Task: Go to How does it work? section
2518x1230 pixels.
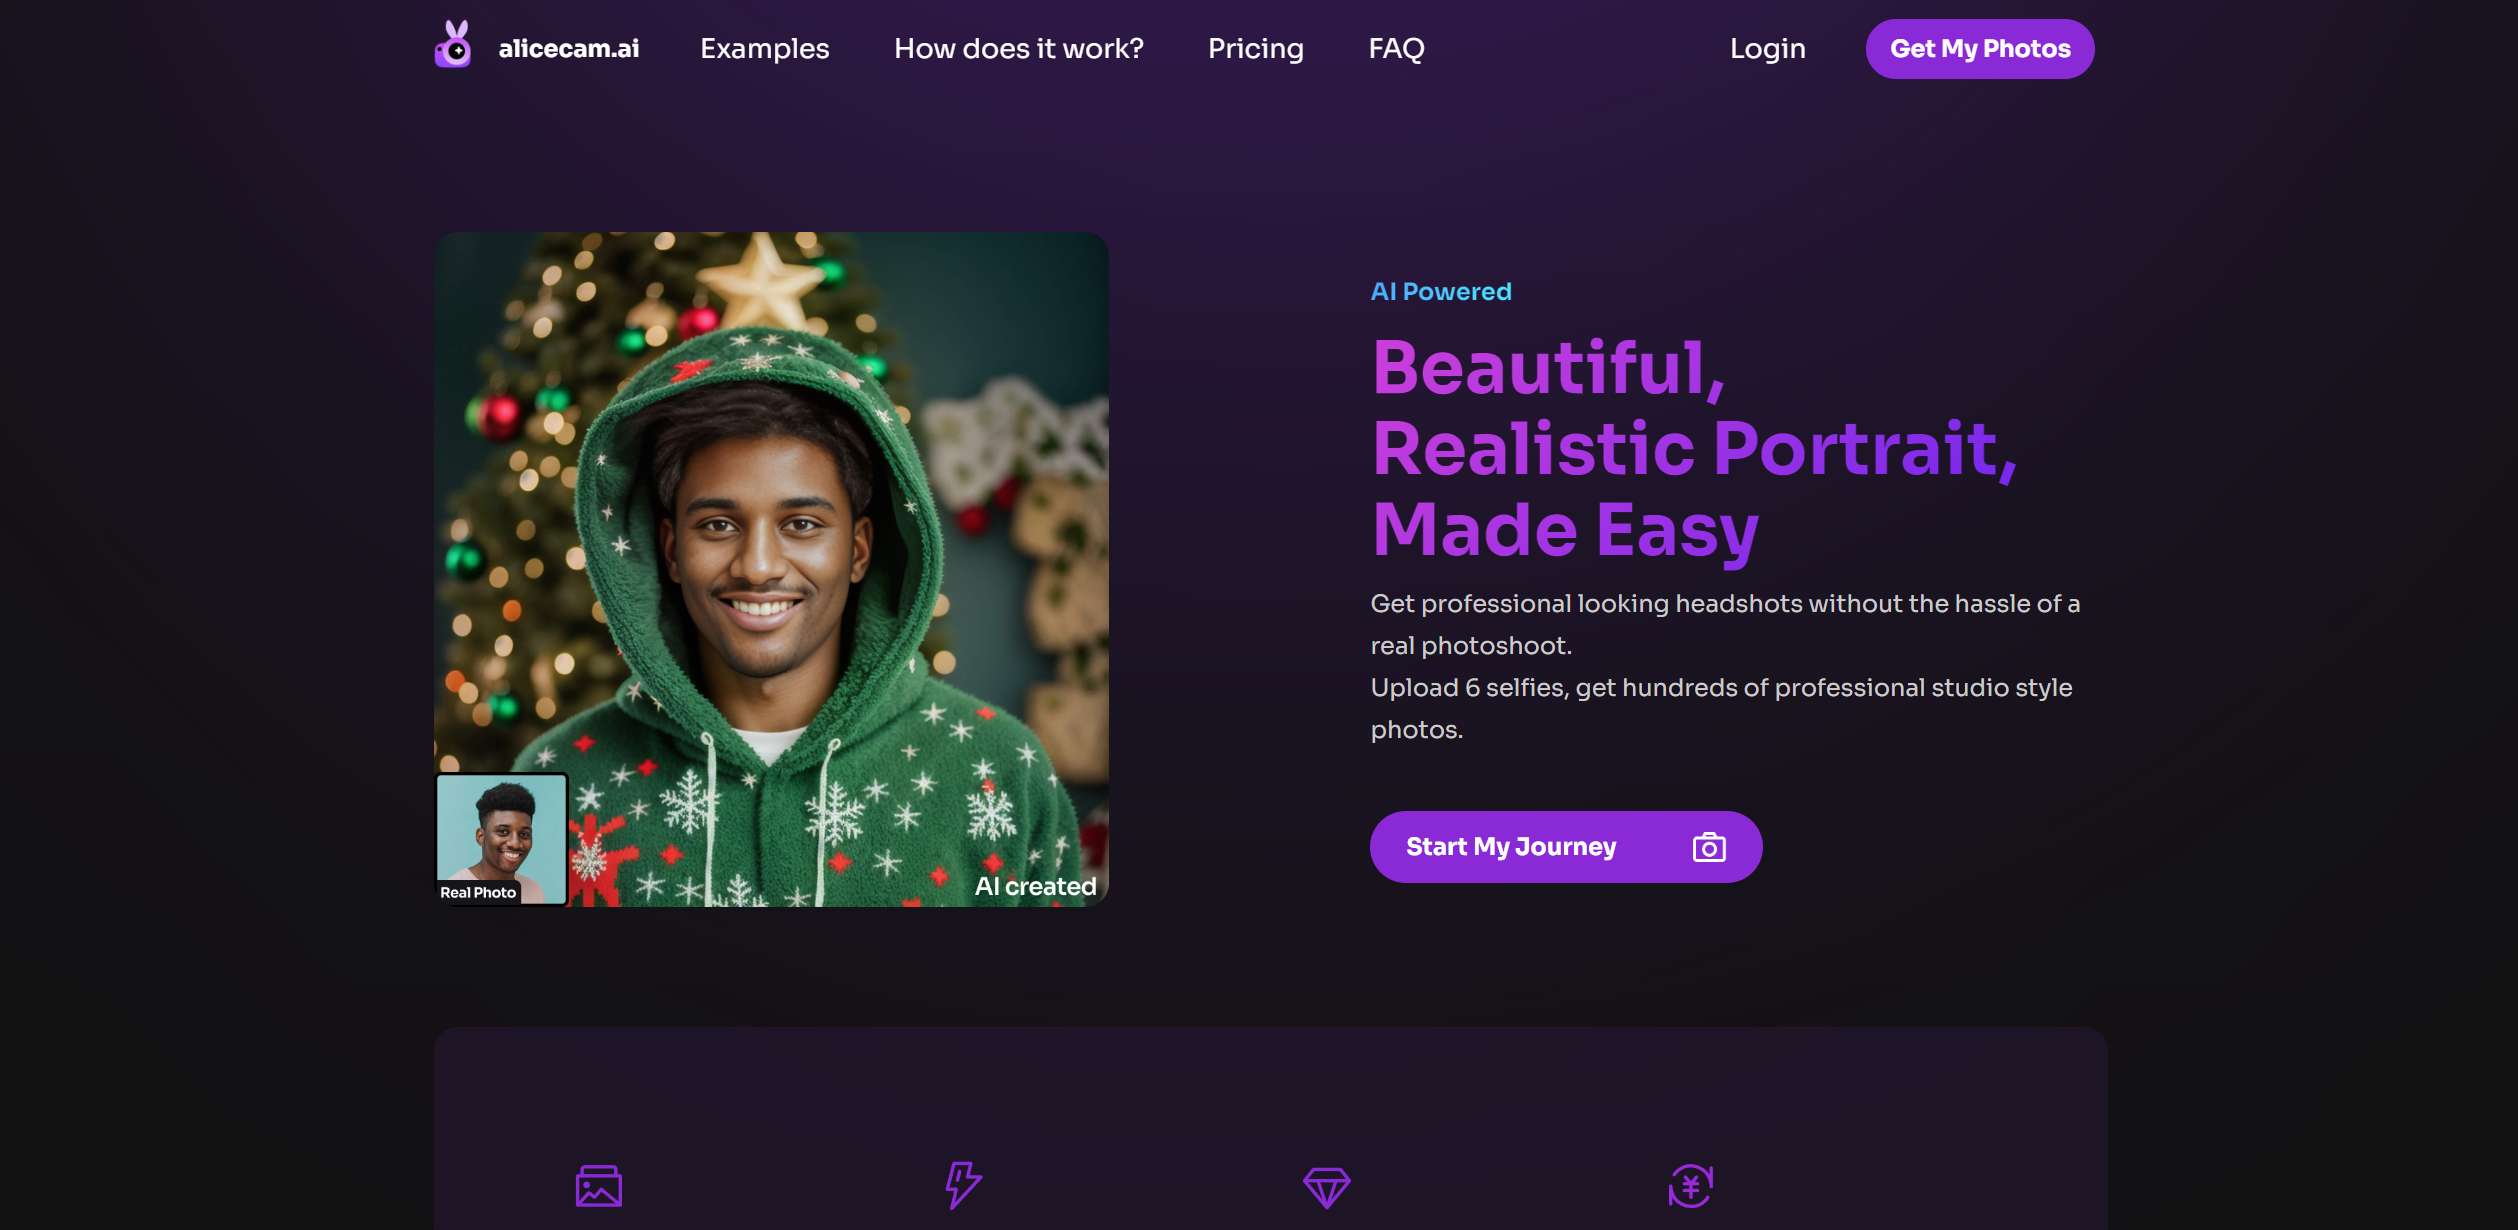Action: (1018, 48)
